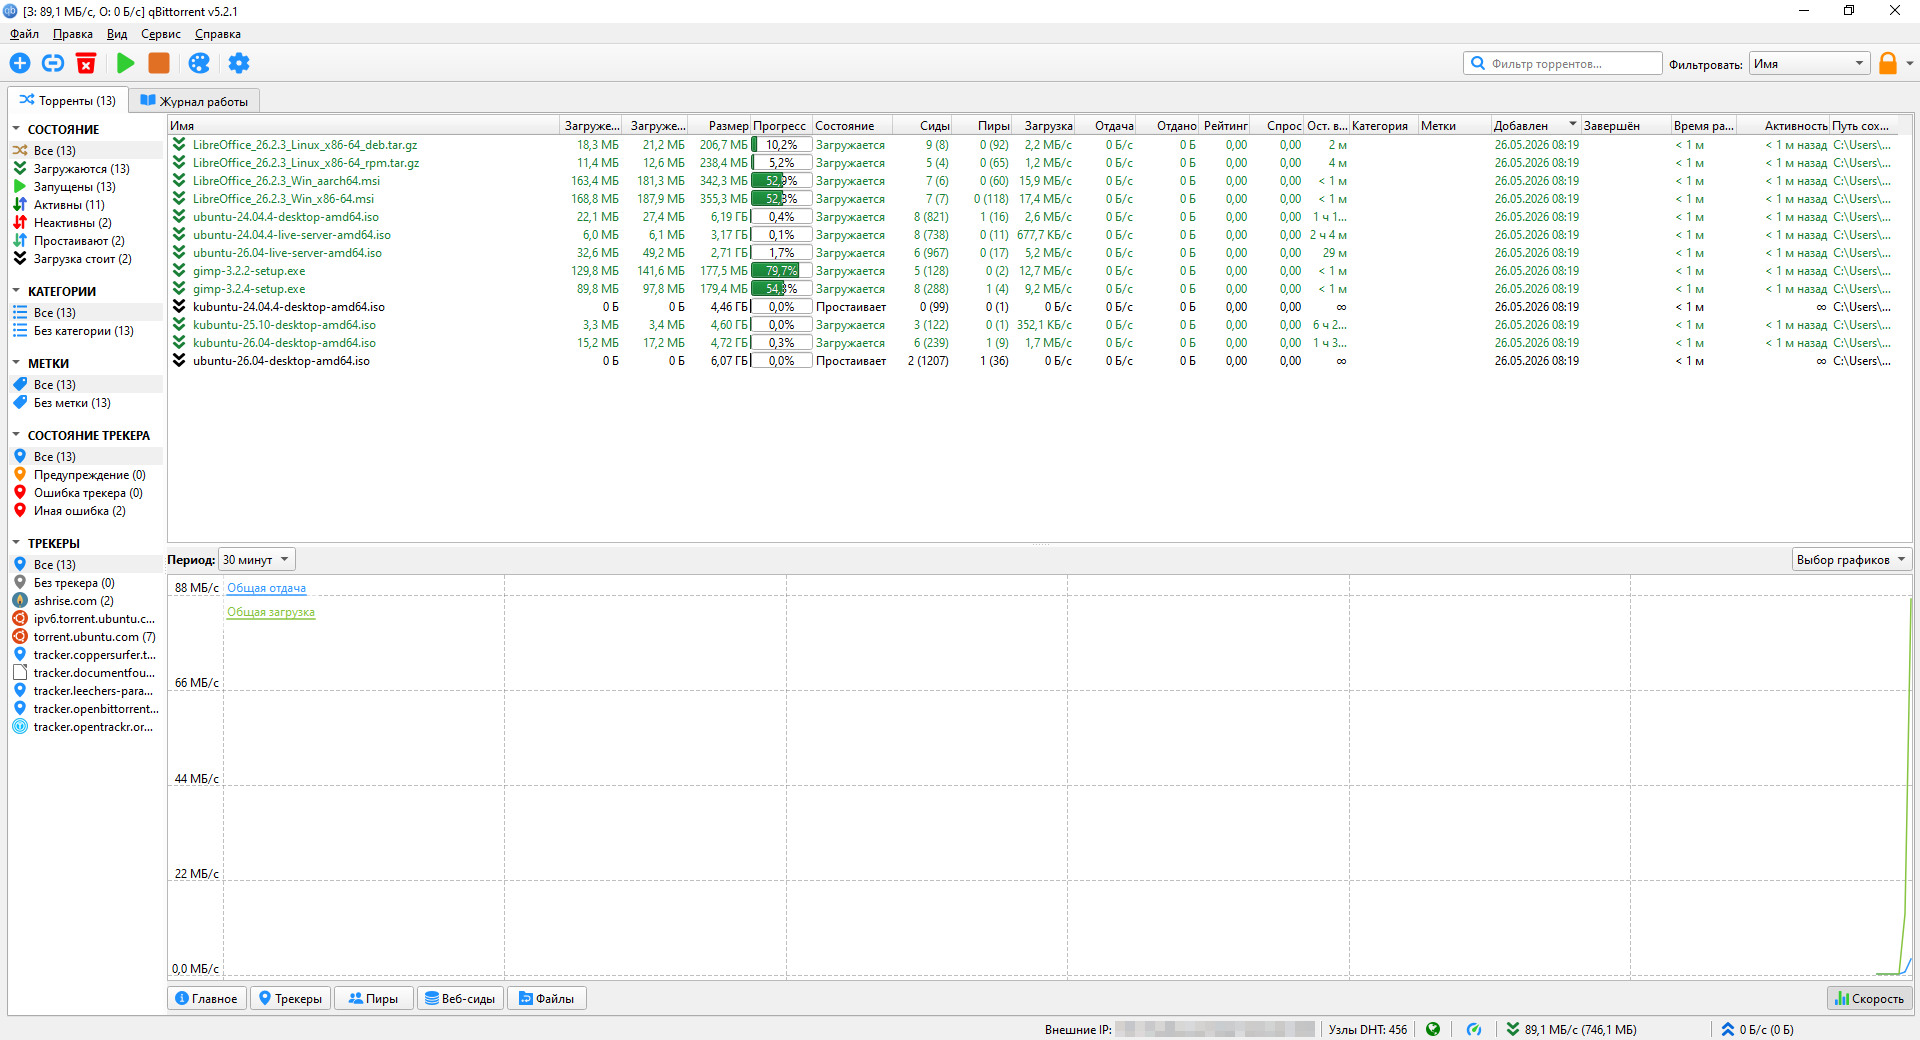Open the Справка menu
1920x1040 pixels.
(217, 34)
